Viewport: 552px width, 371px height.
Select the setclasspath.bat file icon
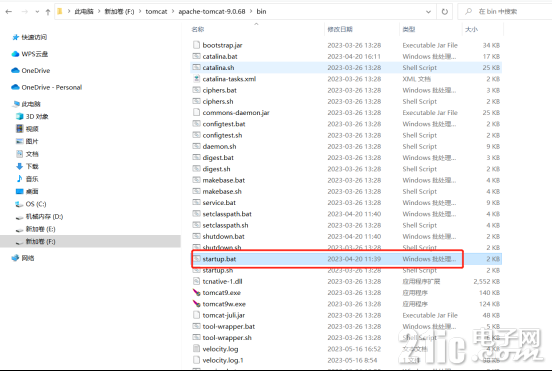point(196,214)
